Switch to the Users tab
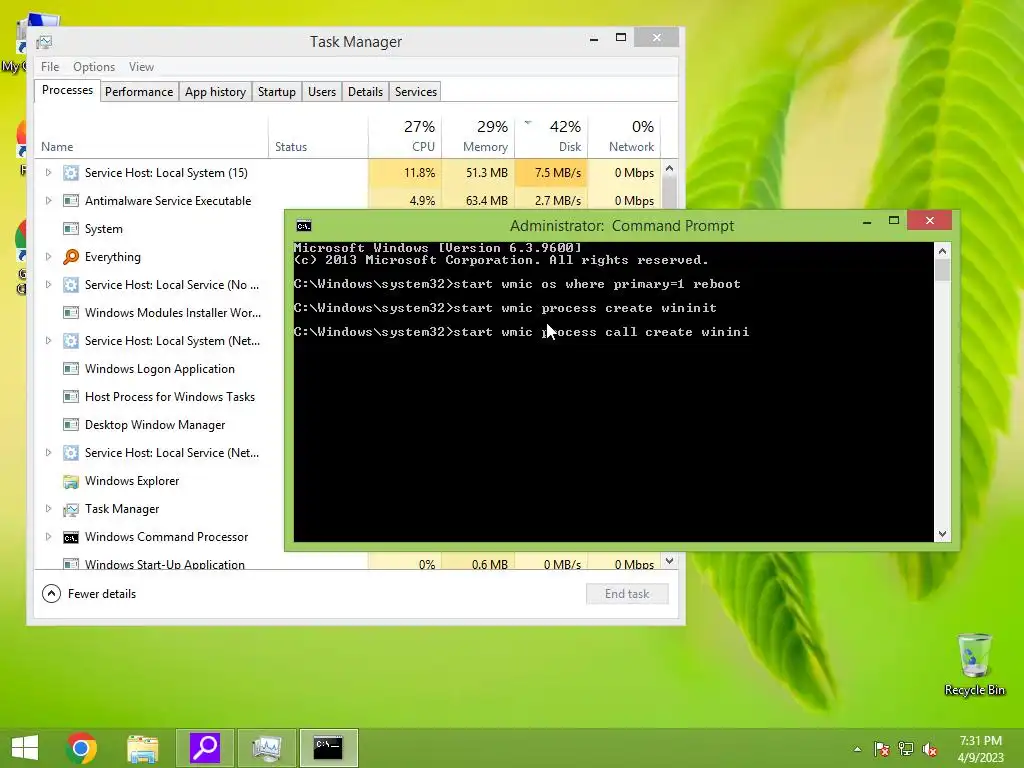Image resolution: width=1024 pixels, height=768 pixels. click(322, 92)
